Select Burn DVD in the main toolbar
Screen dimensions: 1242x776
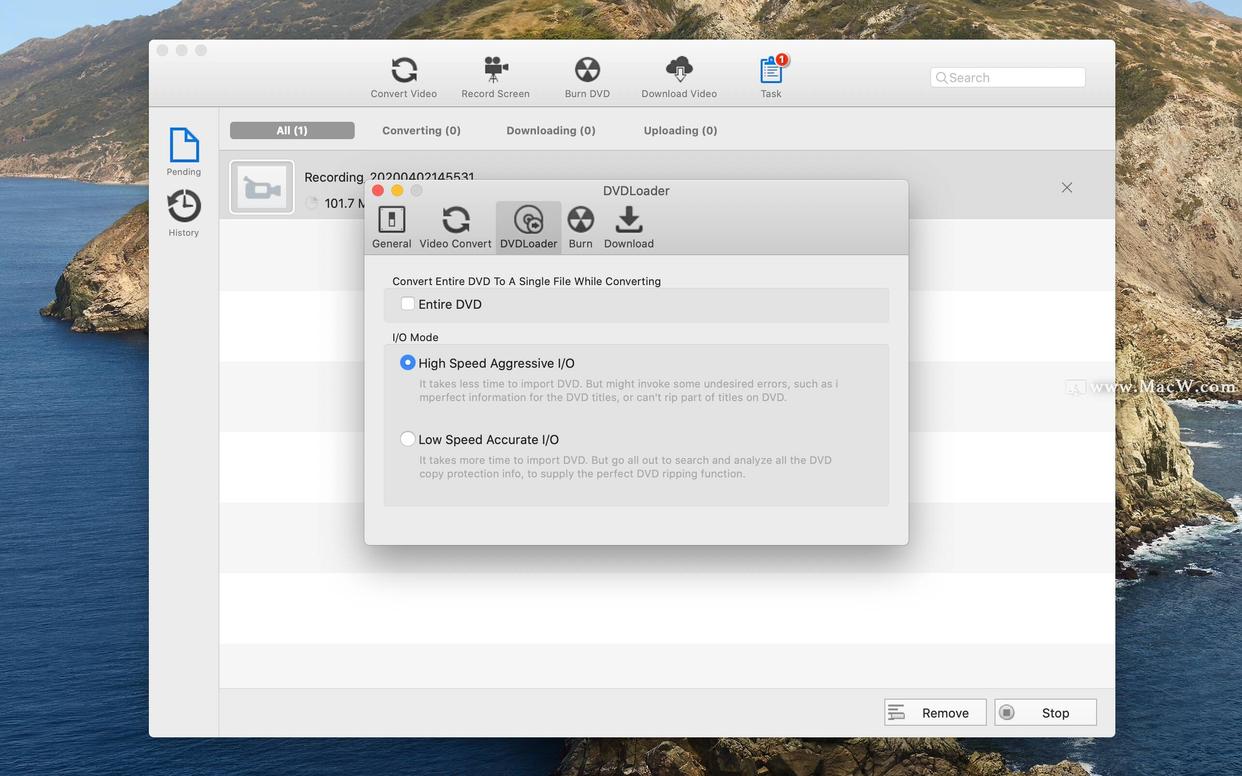pyautogui.click(x=587, y=77)
